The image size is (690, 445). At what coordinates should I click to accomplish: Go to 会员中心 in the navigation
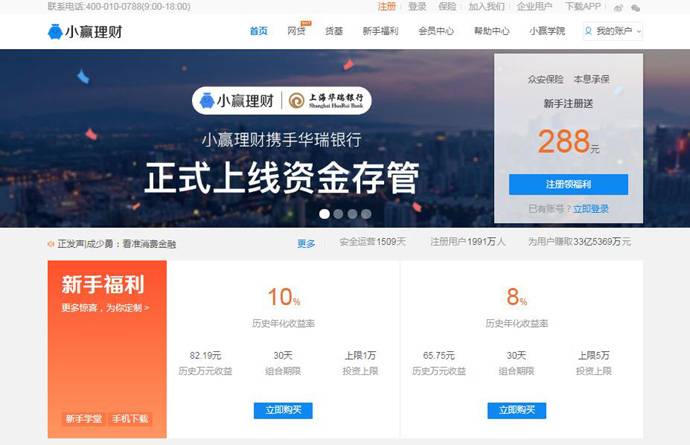coord(436,31)
